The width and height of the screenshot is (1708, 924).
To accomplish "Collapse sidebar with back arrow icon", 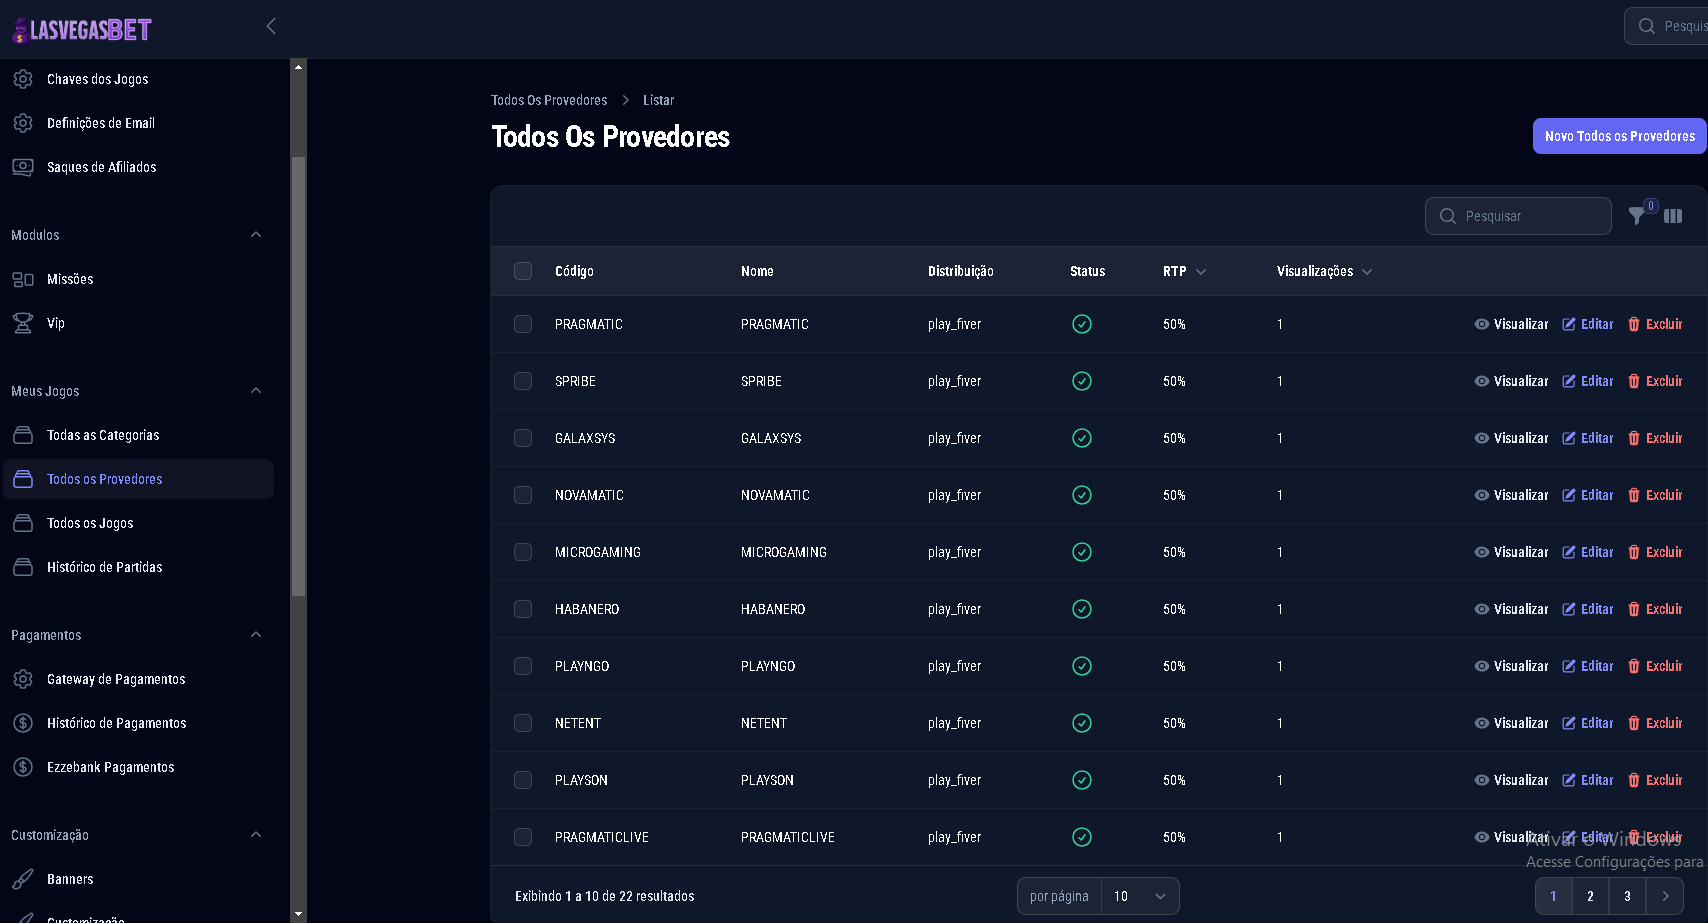I will click(271, 27).
